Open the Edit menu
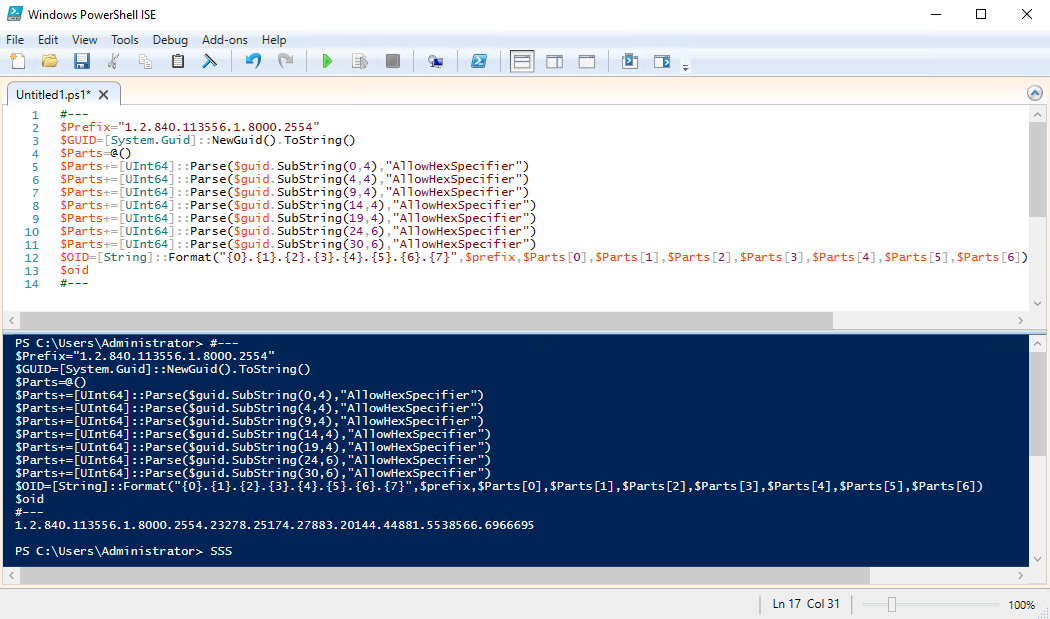The width and height of the screenshot is (1050, 619). [48, 40]
